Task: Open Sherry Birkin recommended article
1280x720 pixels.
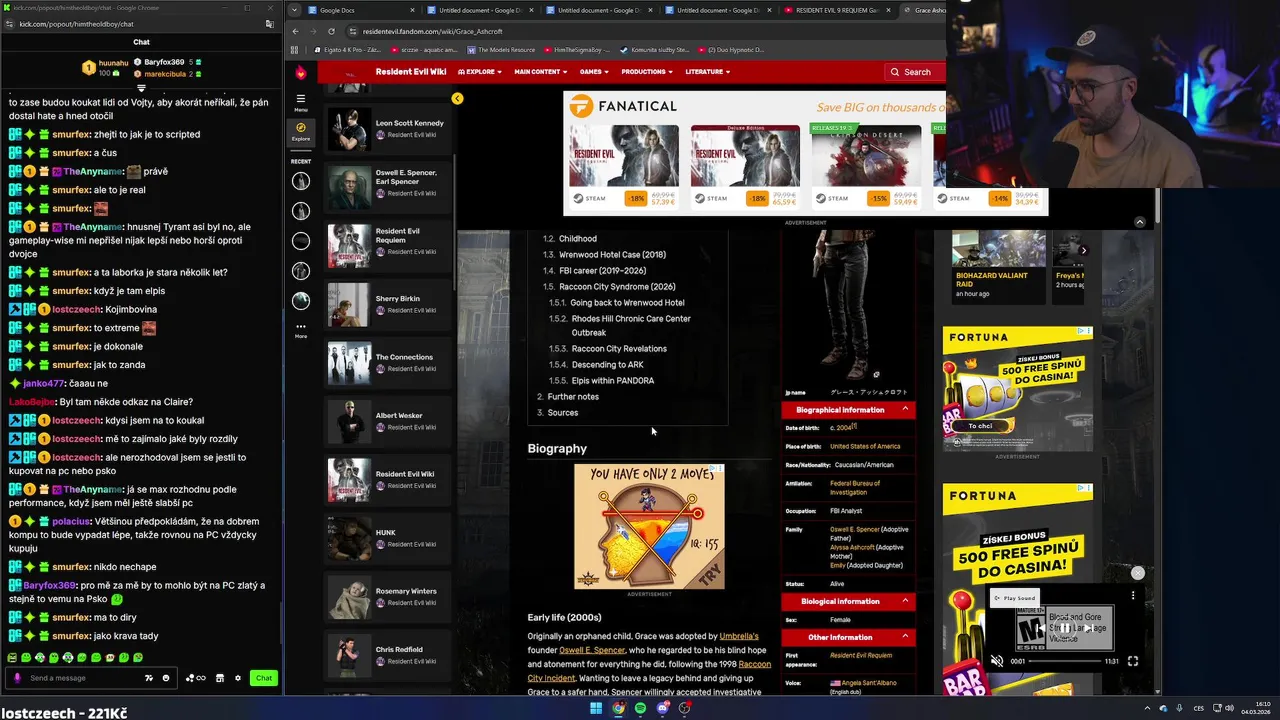Action: (x=387, y=304)
